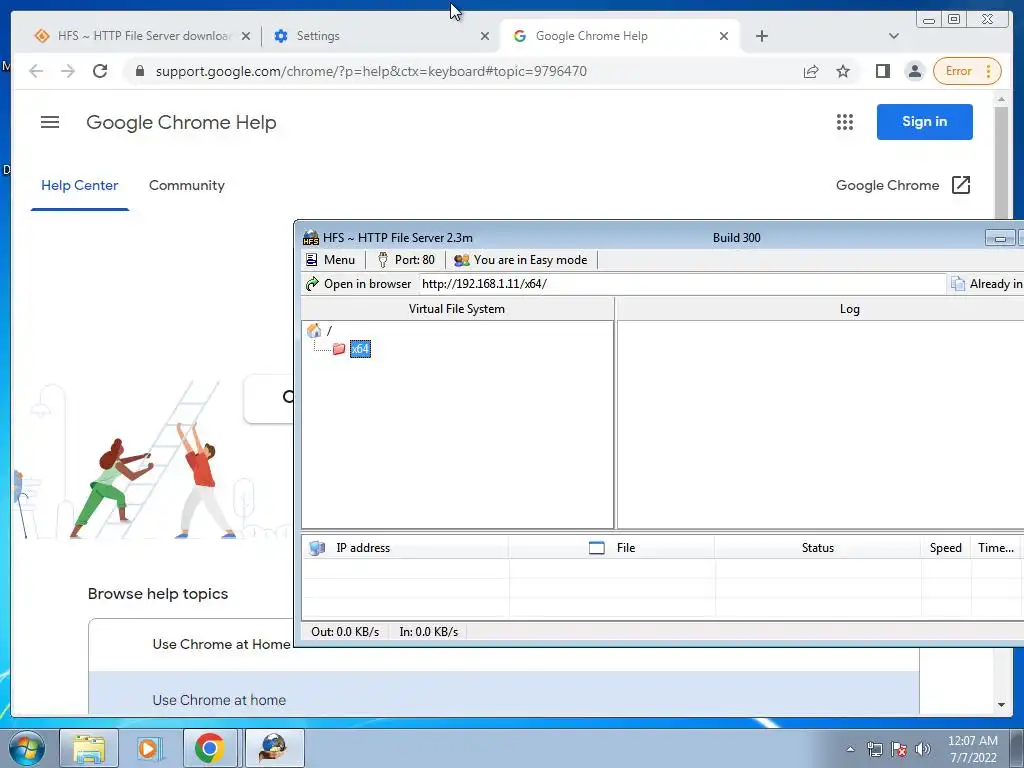Close the HFS download tab in Chrome
The image size is (1024, 768).
tap(246, 36)
